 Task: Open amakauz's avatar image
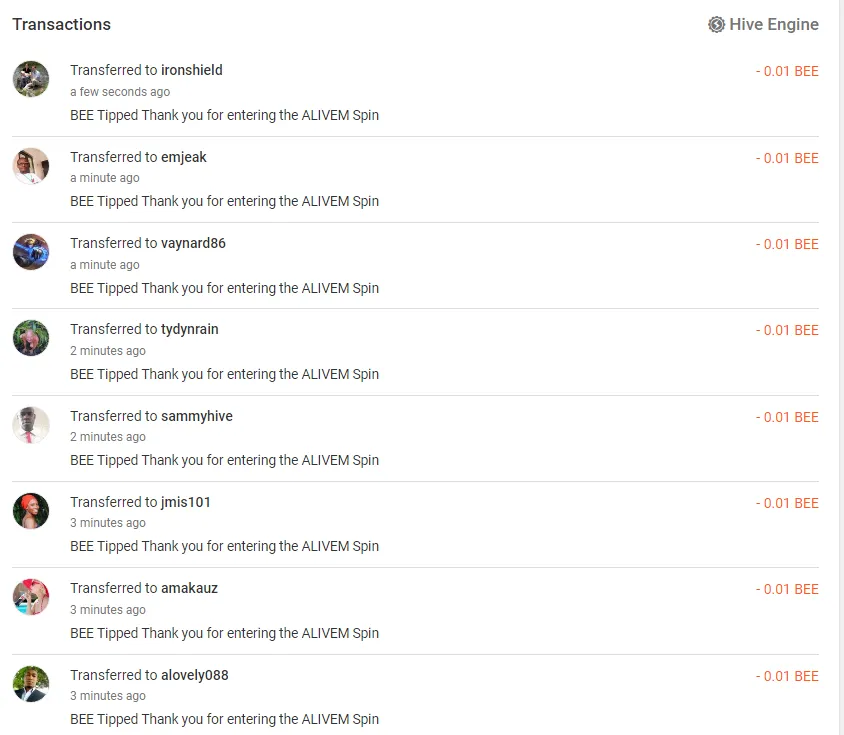pos(31,597)
